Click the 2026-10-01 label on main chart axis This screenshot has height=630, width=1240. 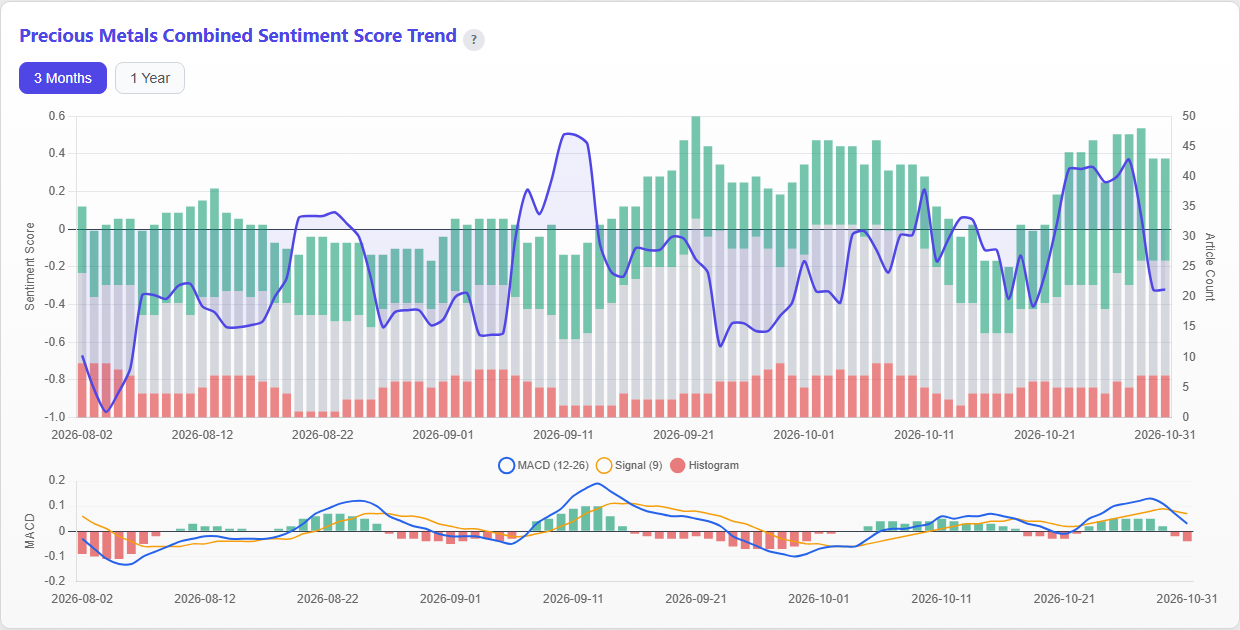point(804,435)
